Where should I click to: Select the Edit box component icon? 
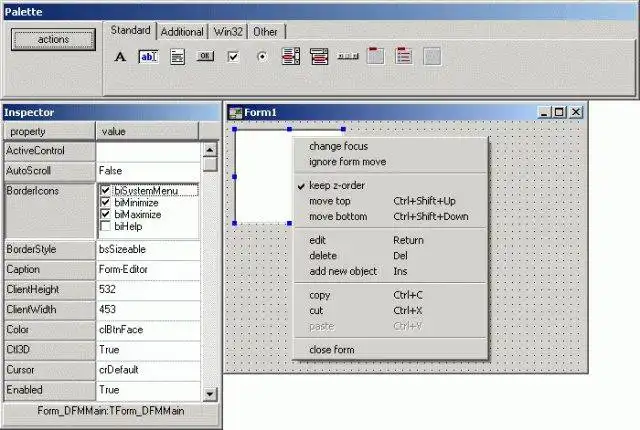(x=148, y=56)
